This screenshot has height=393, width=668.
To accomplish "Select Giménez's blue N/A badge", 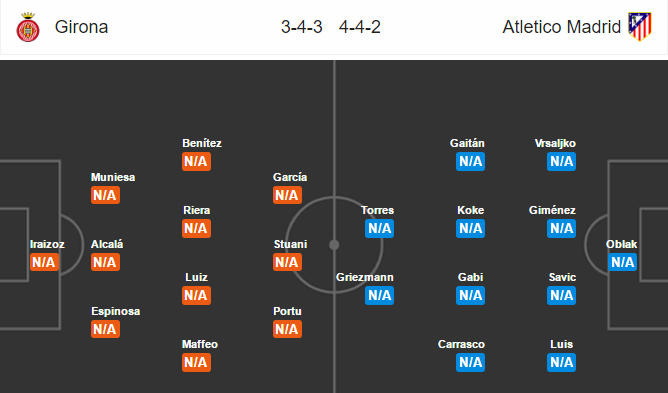I will click(x=561, y=228).
